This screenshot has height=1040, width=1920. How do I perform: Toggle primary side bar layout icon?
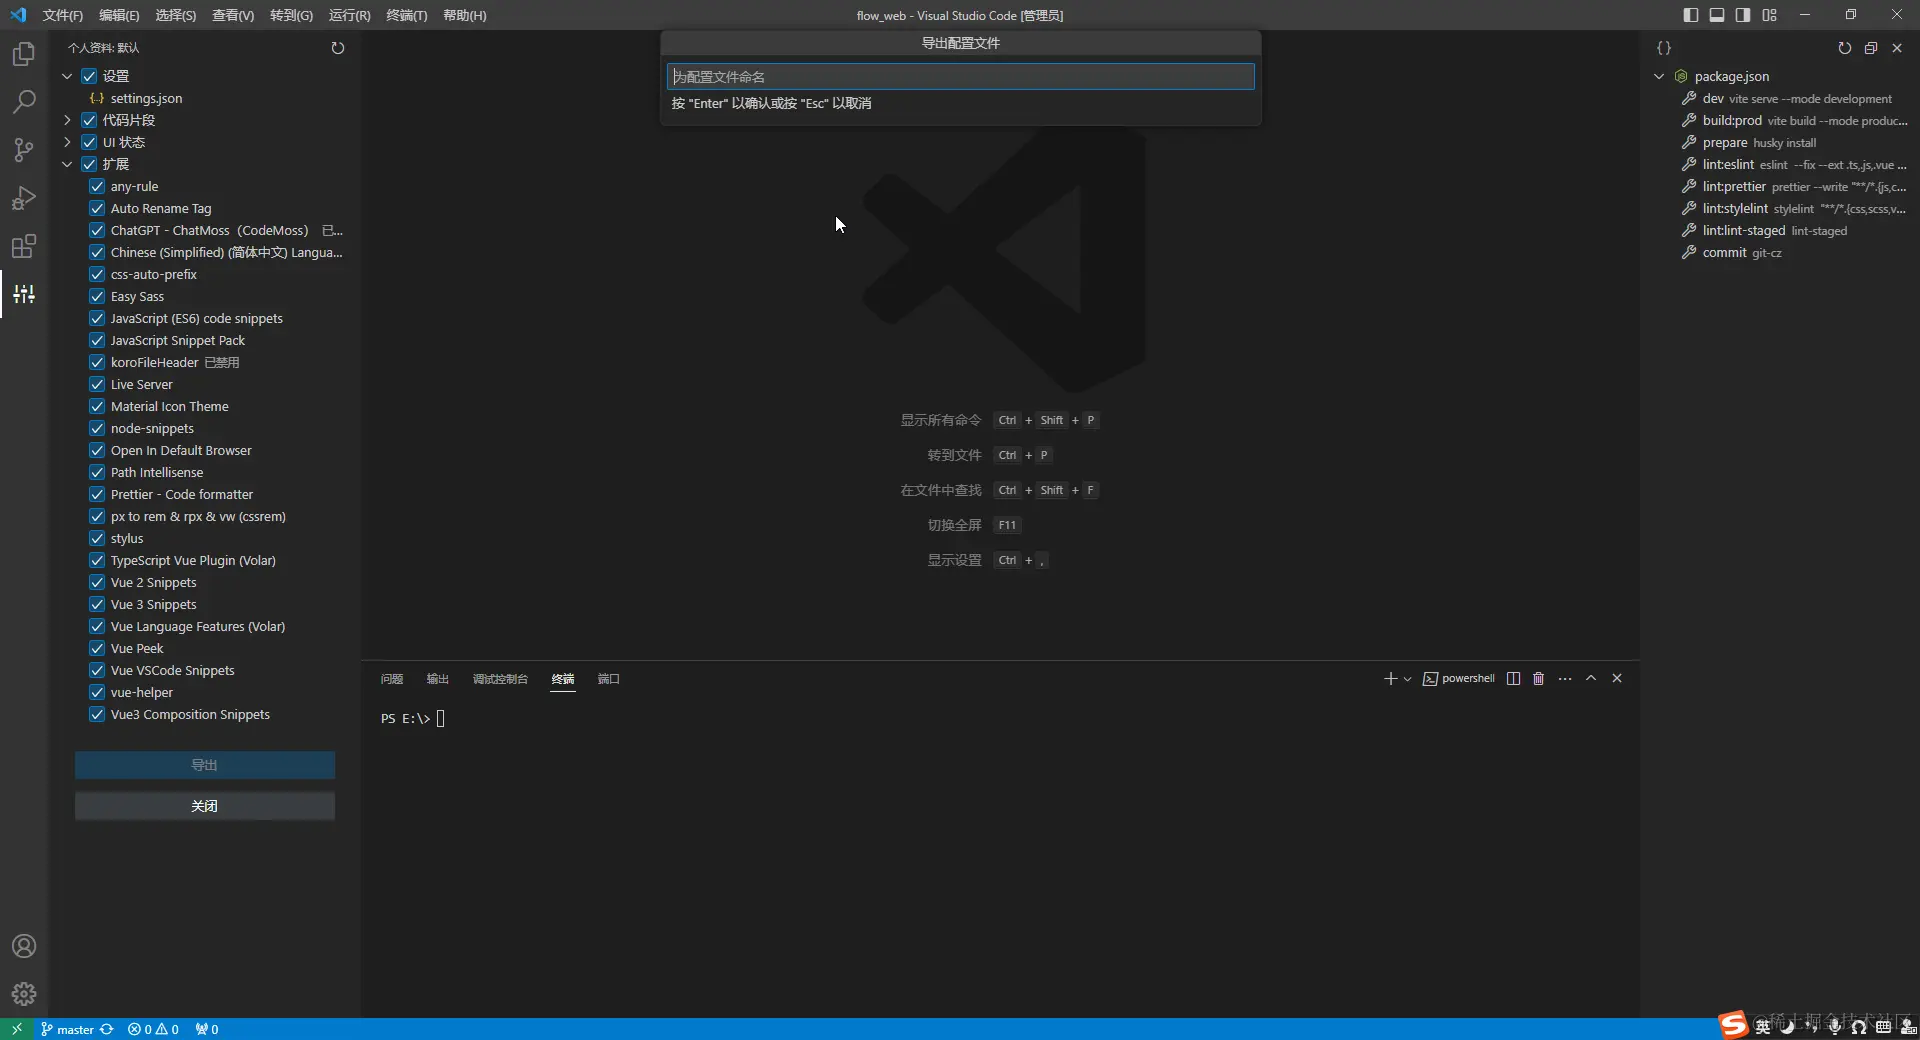pos(1691,15)
